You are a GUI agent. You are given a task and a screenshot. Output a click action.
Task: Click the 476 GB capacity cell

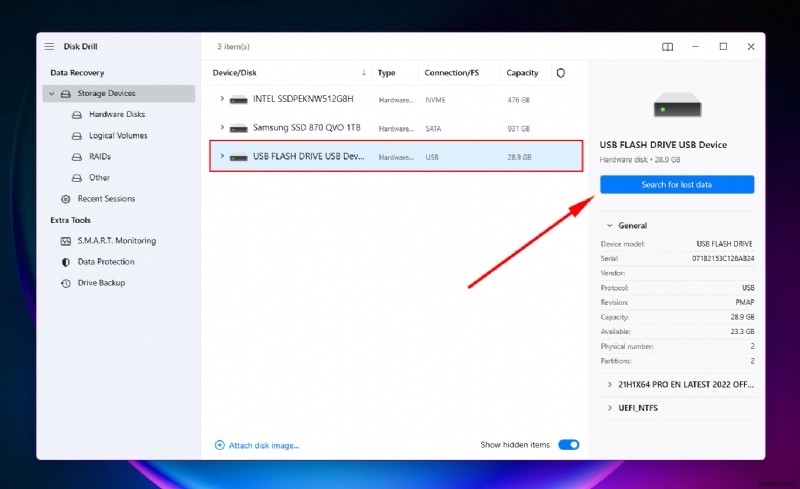518,100
